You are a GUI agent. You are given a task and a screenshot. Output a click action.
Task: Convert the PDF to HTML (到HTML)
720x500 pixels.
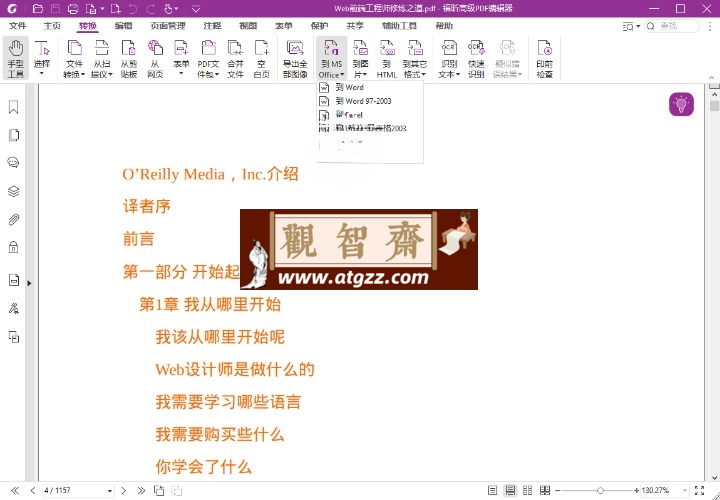387,58
